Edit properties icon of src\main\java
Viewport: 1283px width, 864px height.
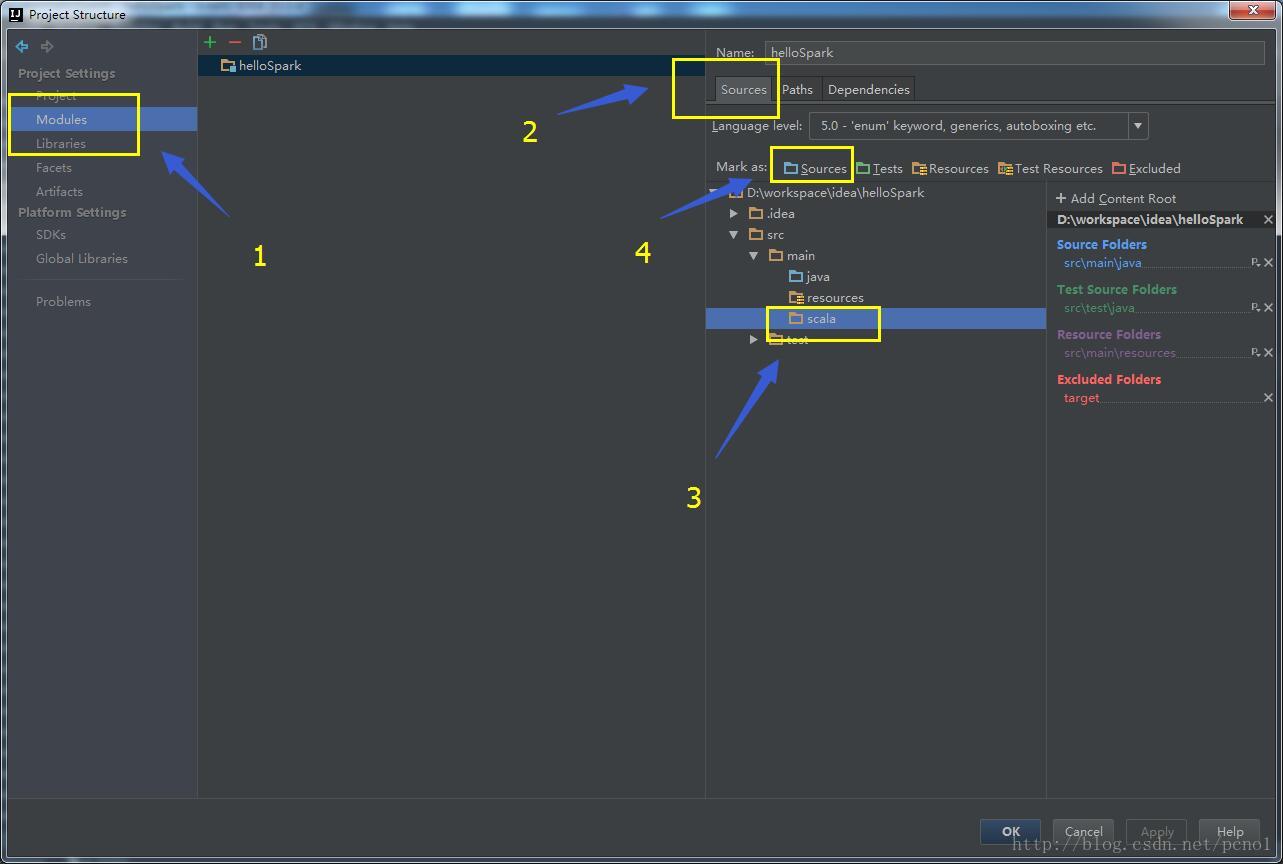point(1255,263)
